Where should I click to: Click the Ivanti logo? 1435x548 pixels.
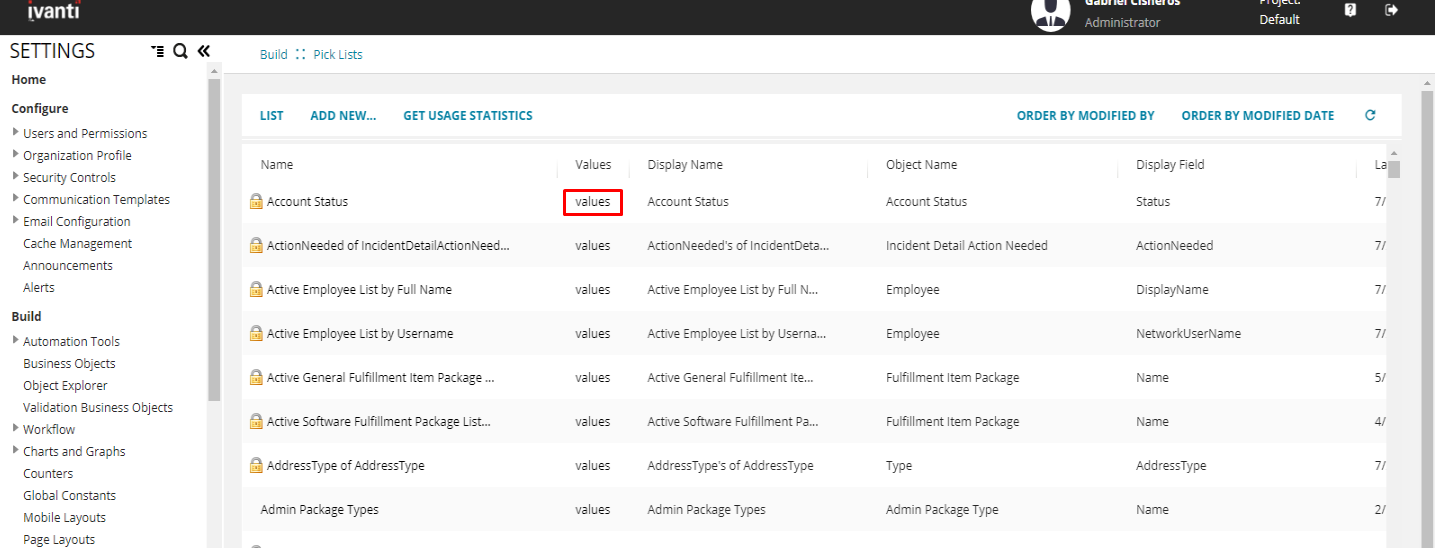54,10
